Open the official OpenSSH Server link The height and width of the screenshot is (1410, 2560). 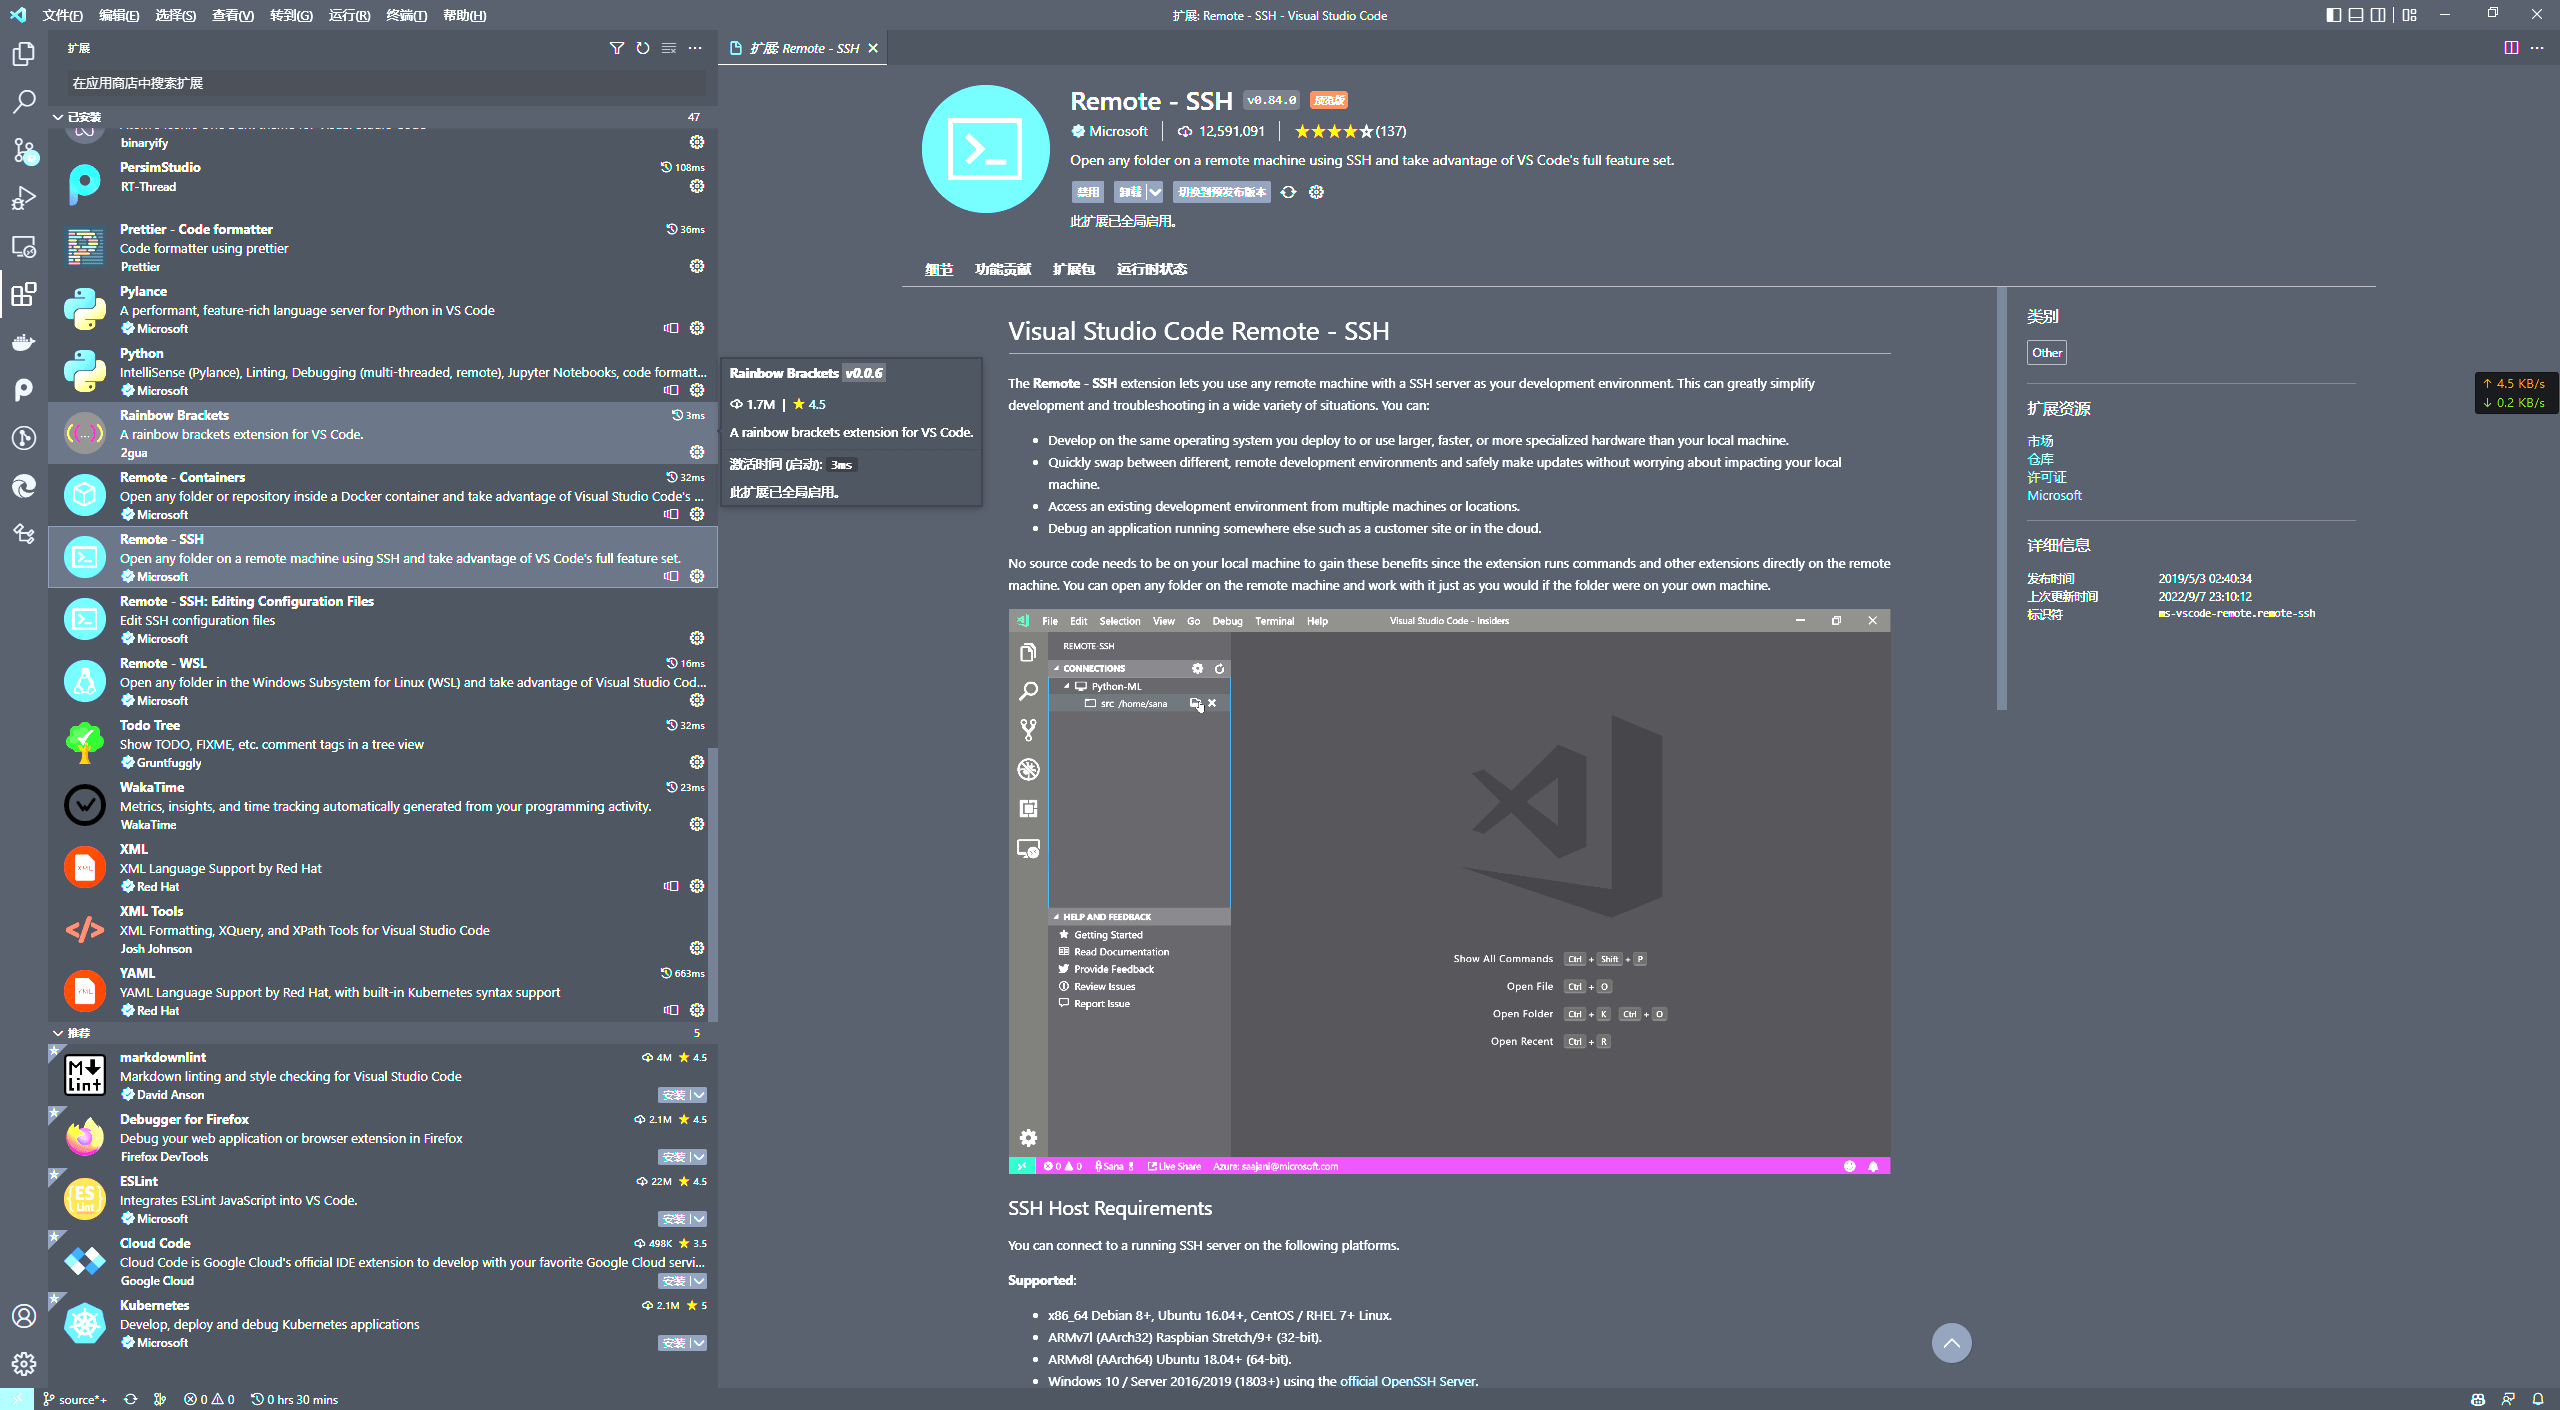point(1408,1381)
